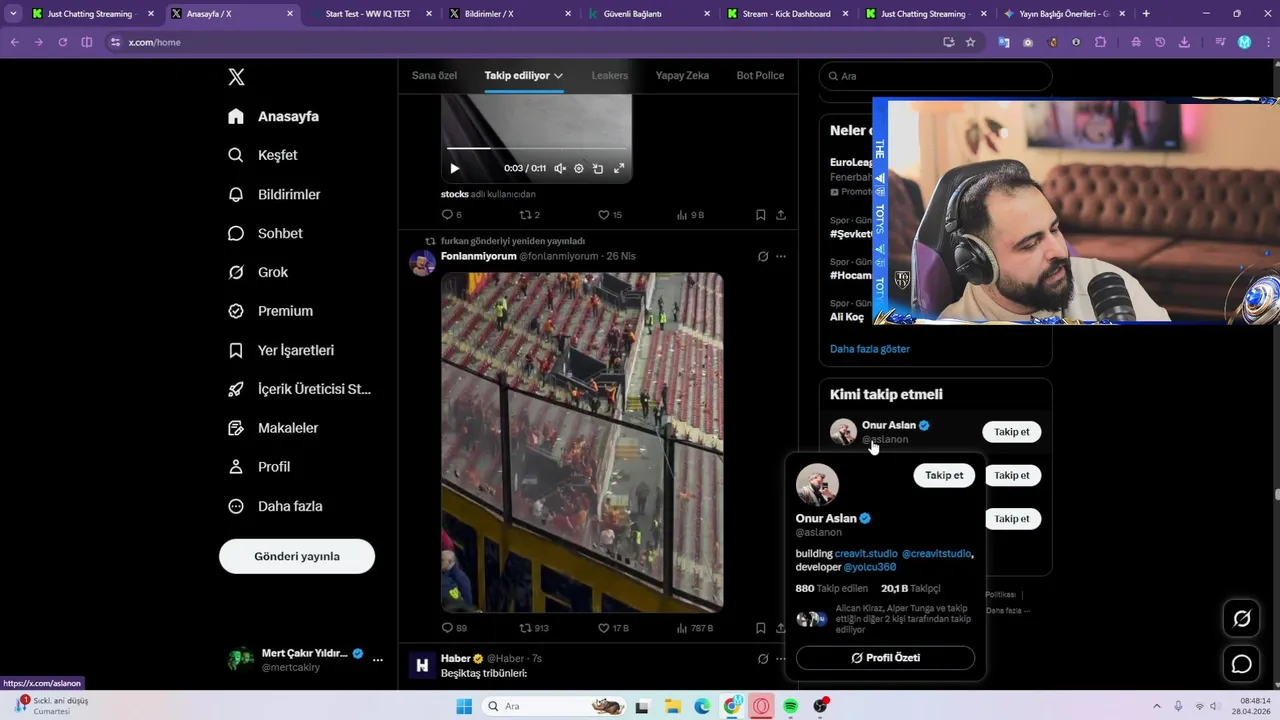1280x720 pixels.
Task: Like Fonlanmiyorum post with 17 B likes
Action: tap(613, 628)
